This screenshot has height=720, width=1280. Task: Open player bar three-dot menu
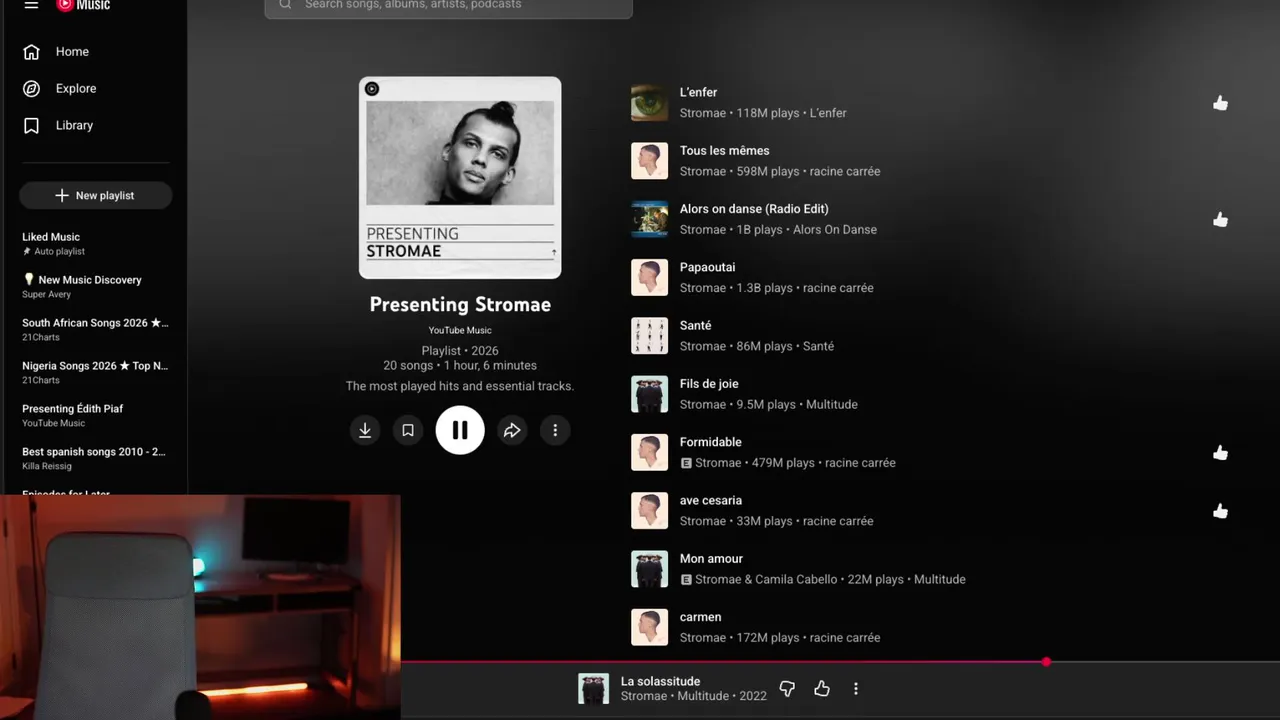tap(856, 689)
